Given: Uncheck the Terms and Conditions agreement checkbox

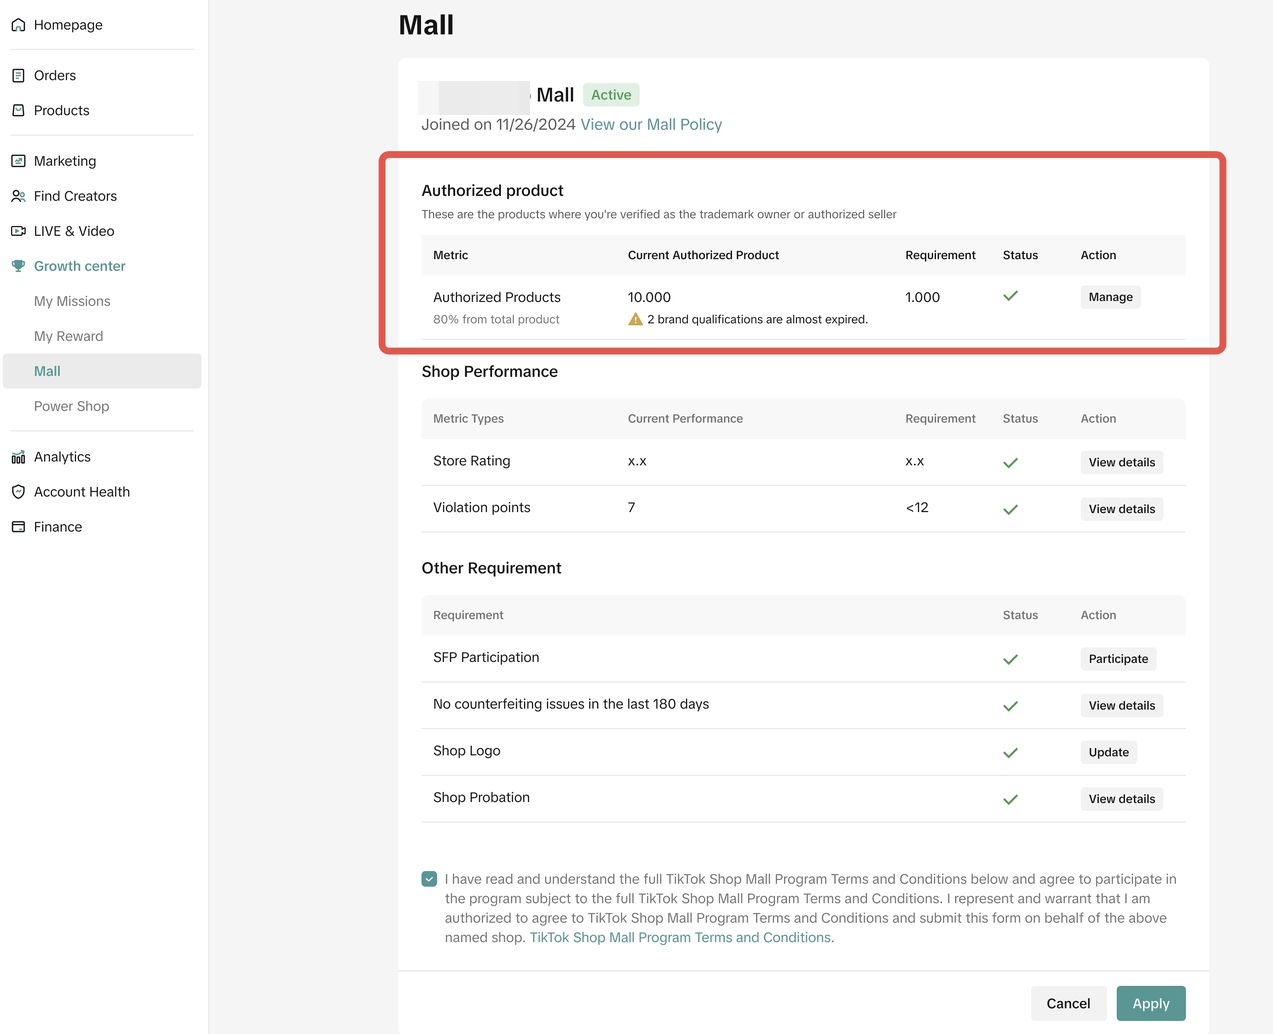Looking at the screenshot, I should pos(429,879).
